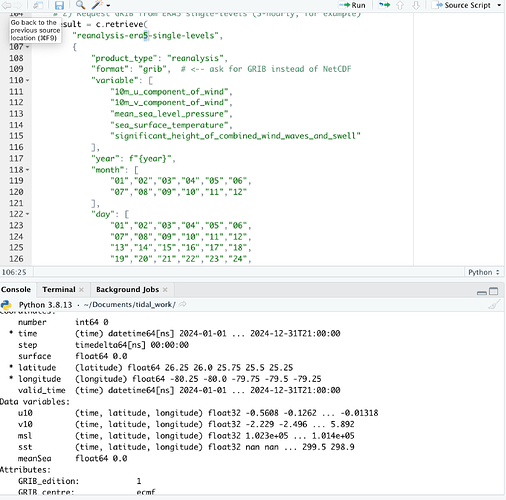Collapse the variable list fold at line 110
The width and height of the screenshot is (506, 500).
pos(28,80)
